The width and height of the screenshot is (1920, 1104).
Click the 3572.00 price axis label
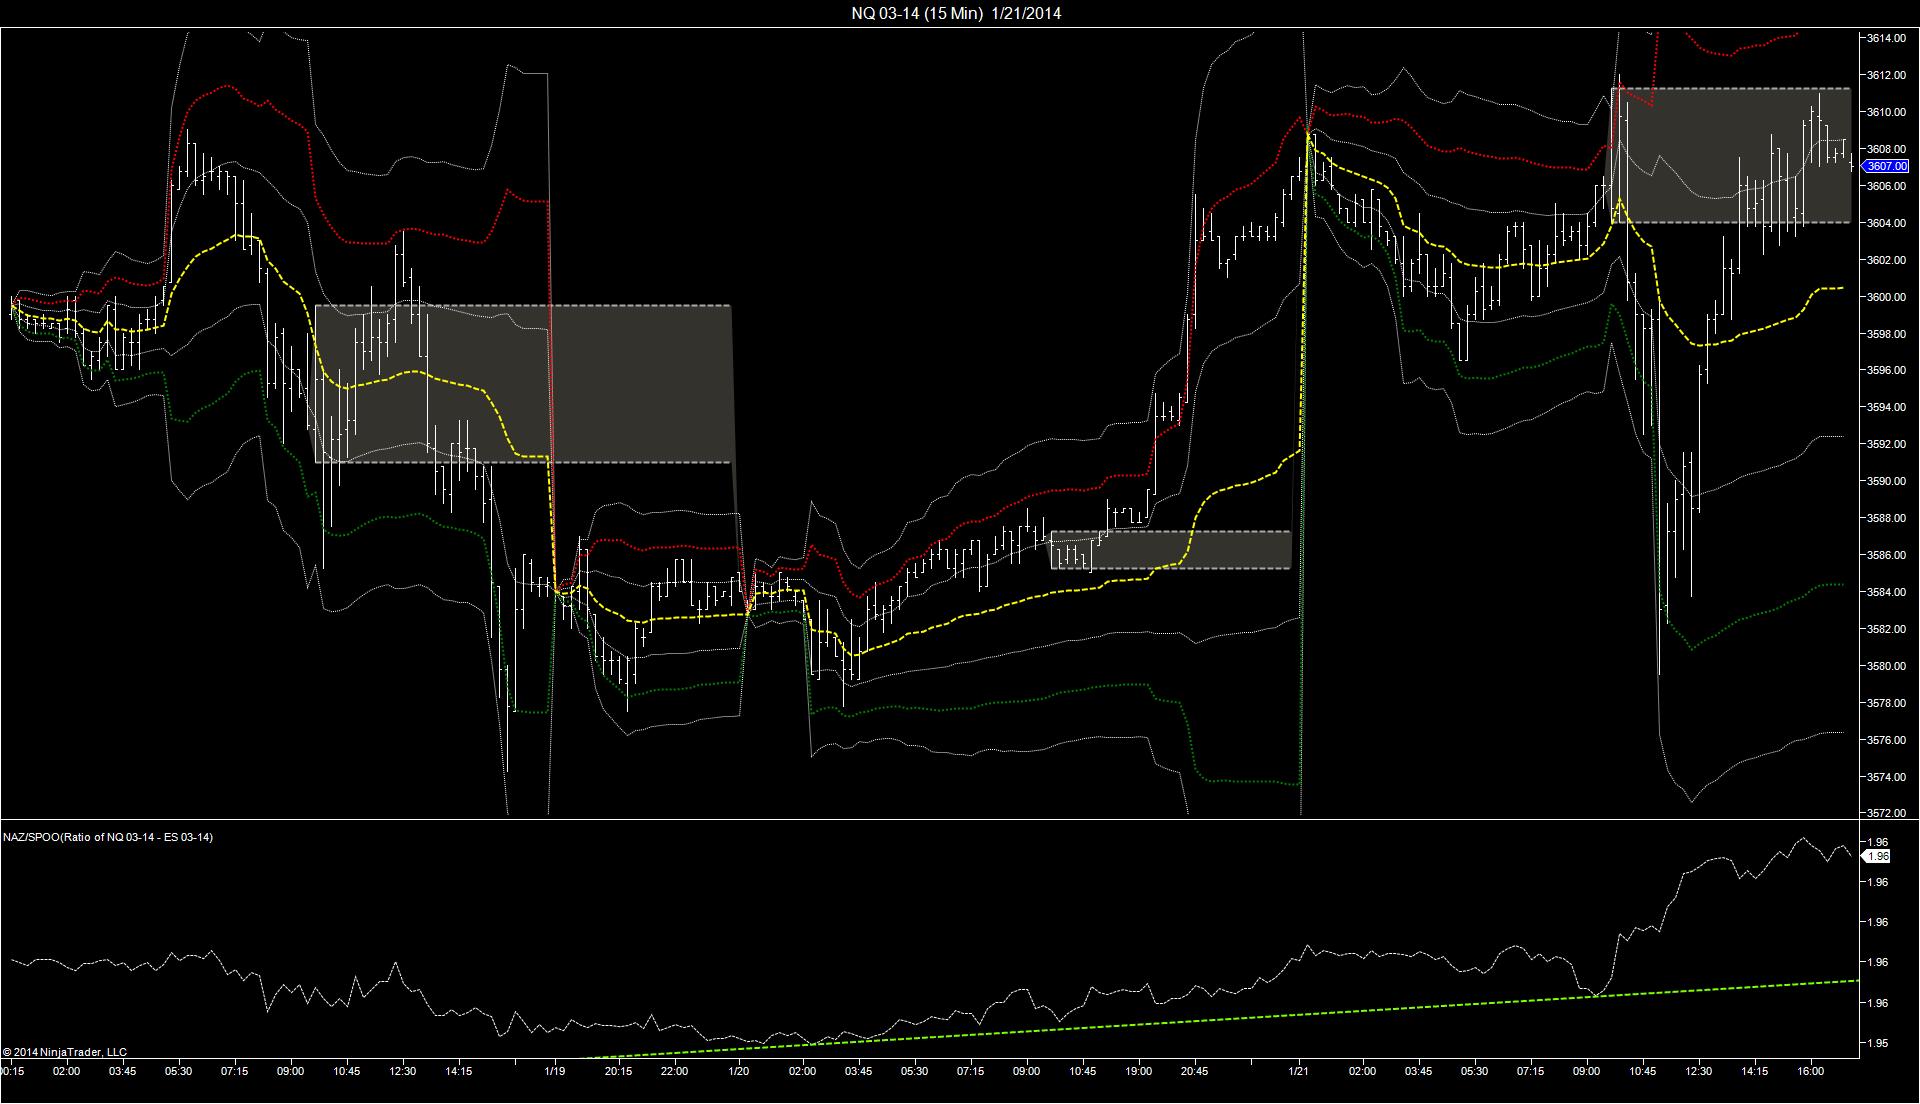(x=1886, y=813)
